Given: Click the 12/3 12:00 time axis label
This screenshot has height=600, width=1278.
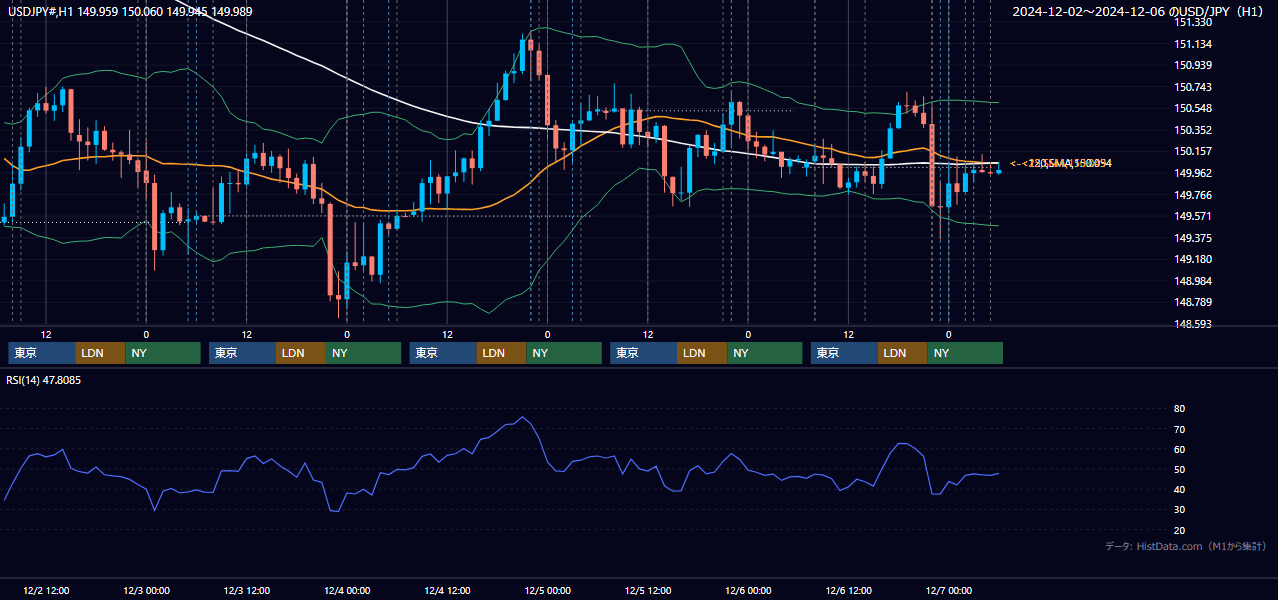Looking at the screenshot, I should click(x=246, y=591).
